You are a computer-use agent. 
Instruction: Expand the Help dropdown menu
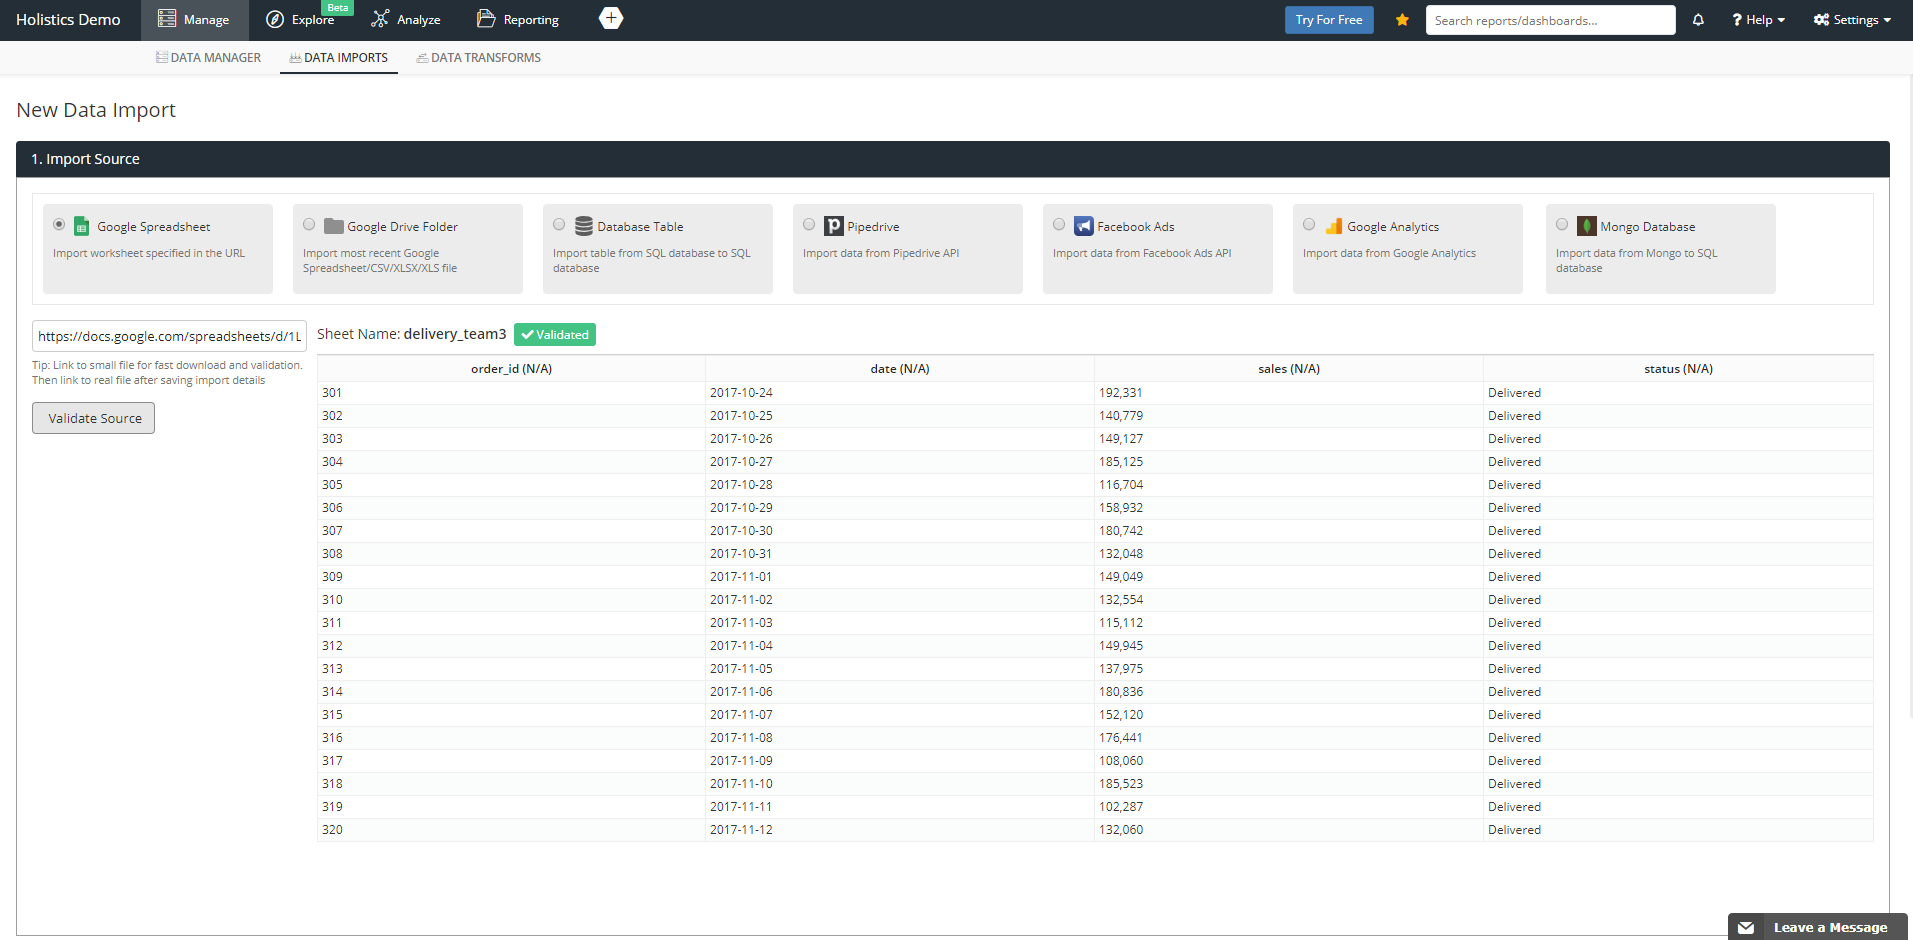(x=1759, y=20)
